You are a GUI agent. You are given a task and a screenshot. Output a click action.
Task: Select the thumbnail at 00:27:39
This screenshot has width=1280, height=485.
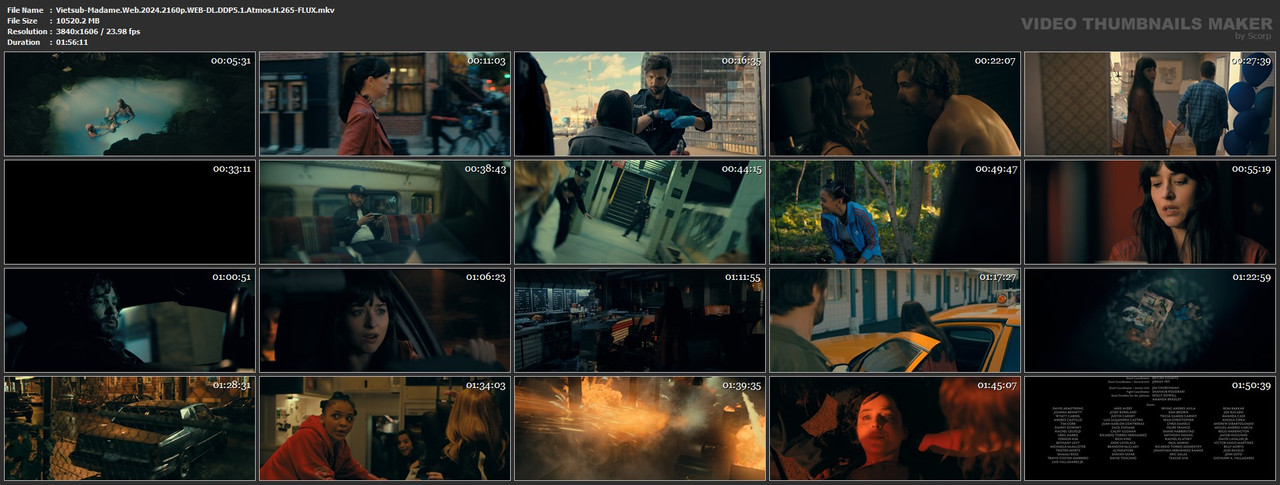[x=1150, y=104]
